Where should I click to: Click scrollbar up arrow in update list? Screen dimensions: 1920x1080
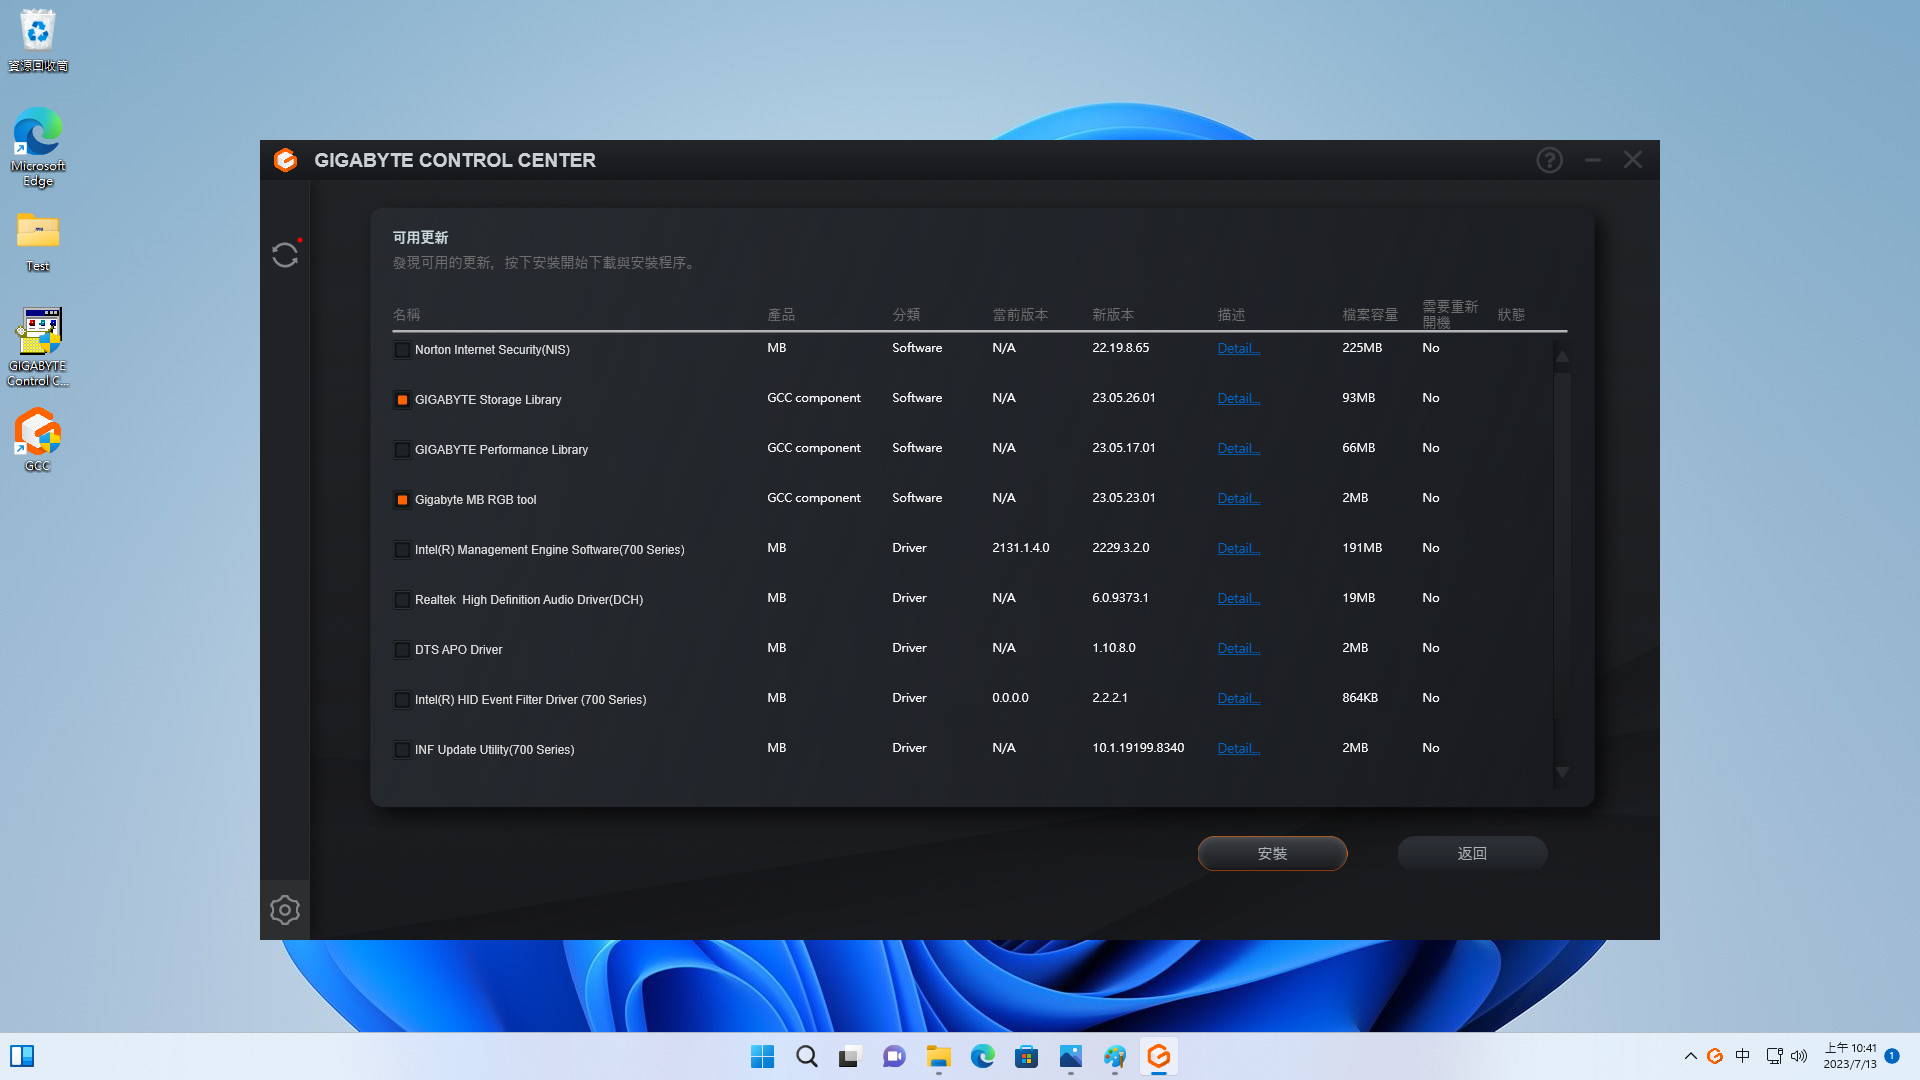pyautogui.click(x=1562, y=356)
